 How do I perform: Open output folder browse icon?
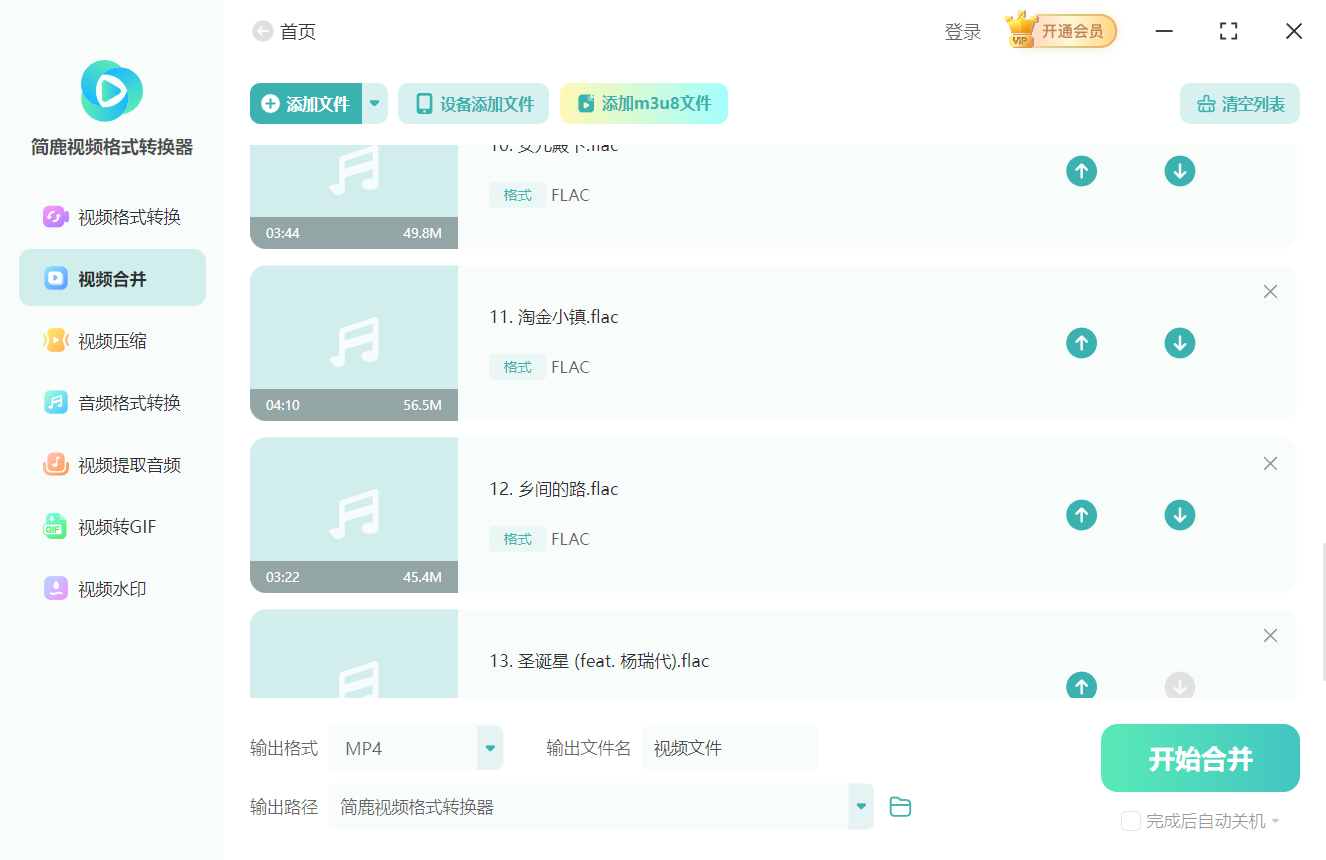[900, 807]
